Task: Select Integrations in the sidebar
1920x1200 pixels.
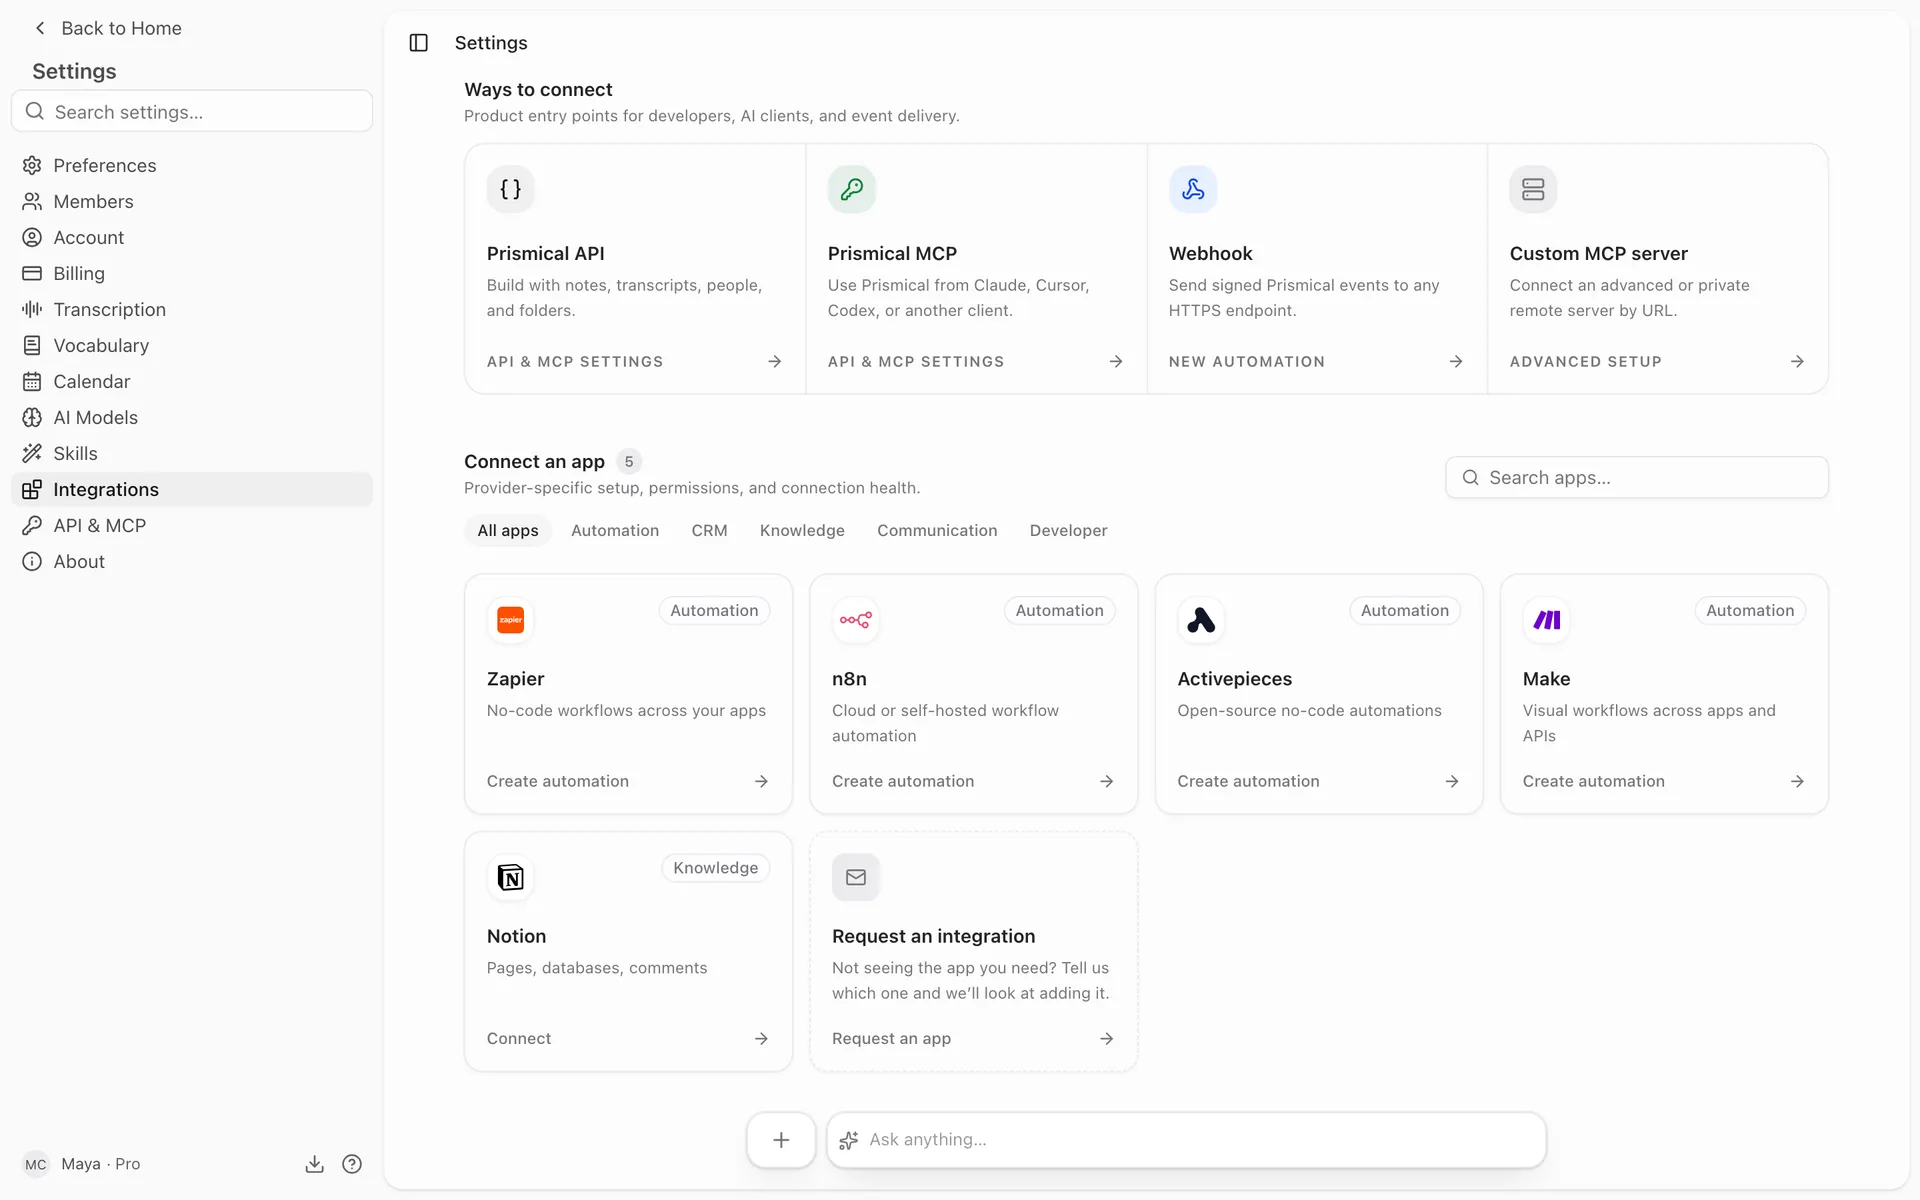Action: point(192,490)
